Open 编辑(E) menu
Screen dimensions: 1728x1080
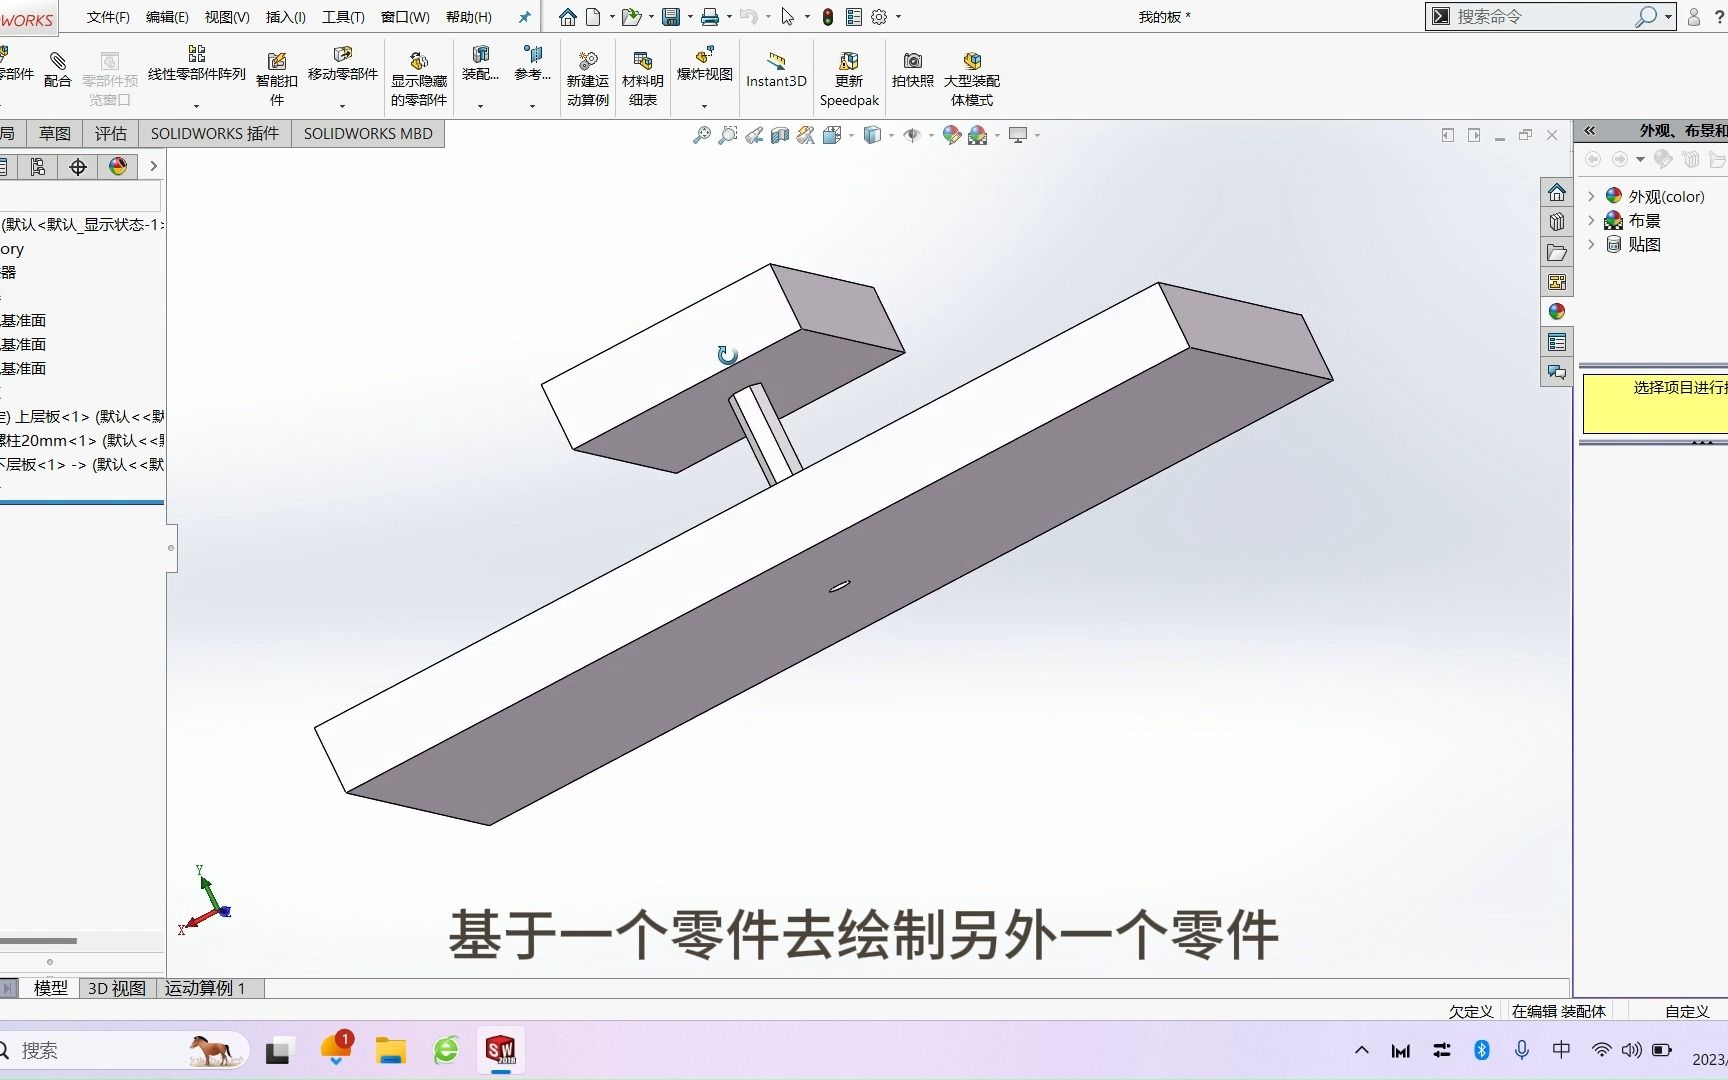pyautogui.click(x=167, y=17)
